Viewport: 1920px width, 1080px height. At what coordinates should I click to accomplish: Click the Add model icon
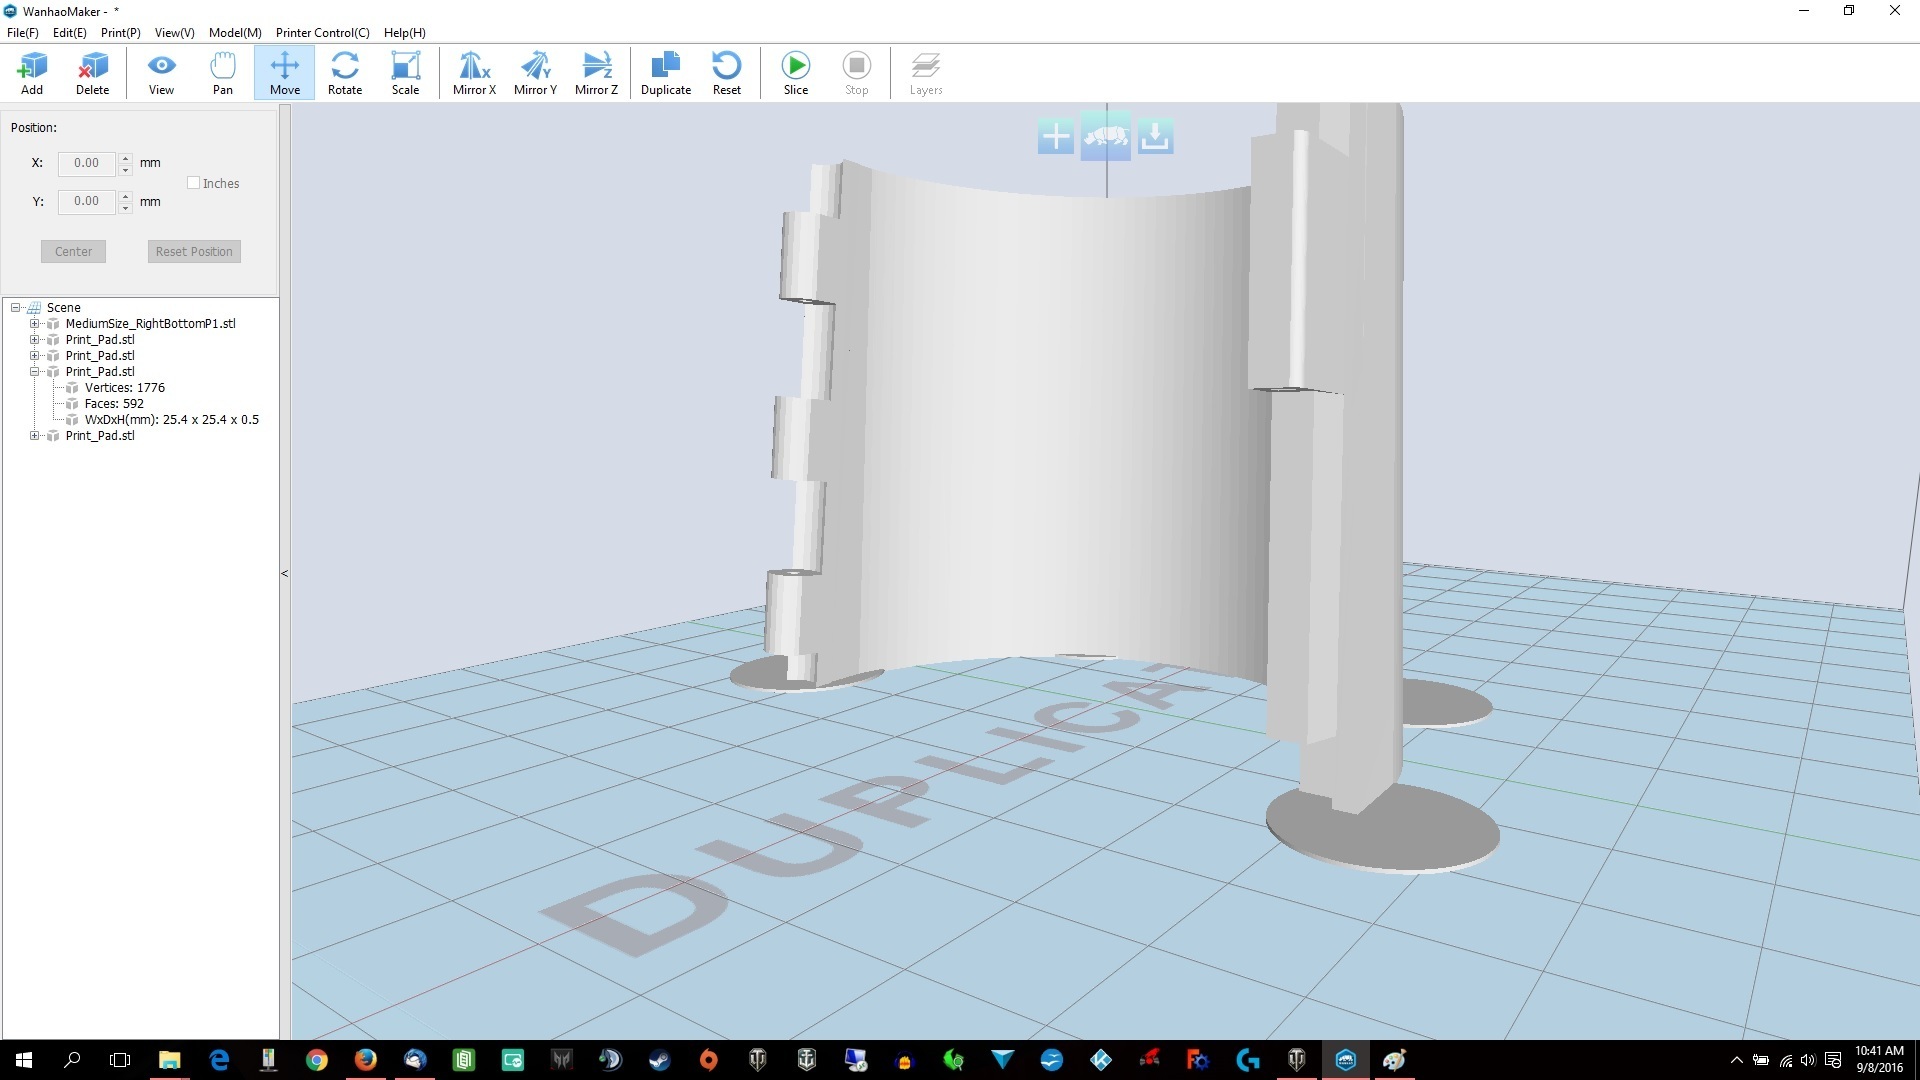(32, 73)
